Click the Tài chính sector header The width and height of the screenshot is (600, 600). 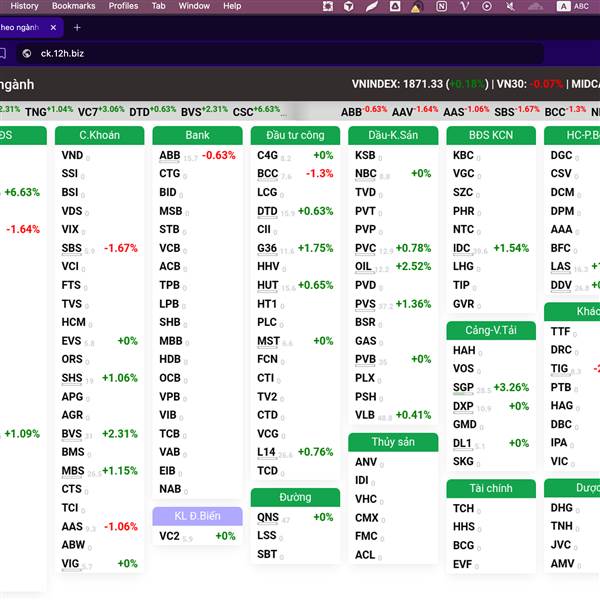(x=491, y=489)
